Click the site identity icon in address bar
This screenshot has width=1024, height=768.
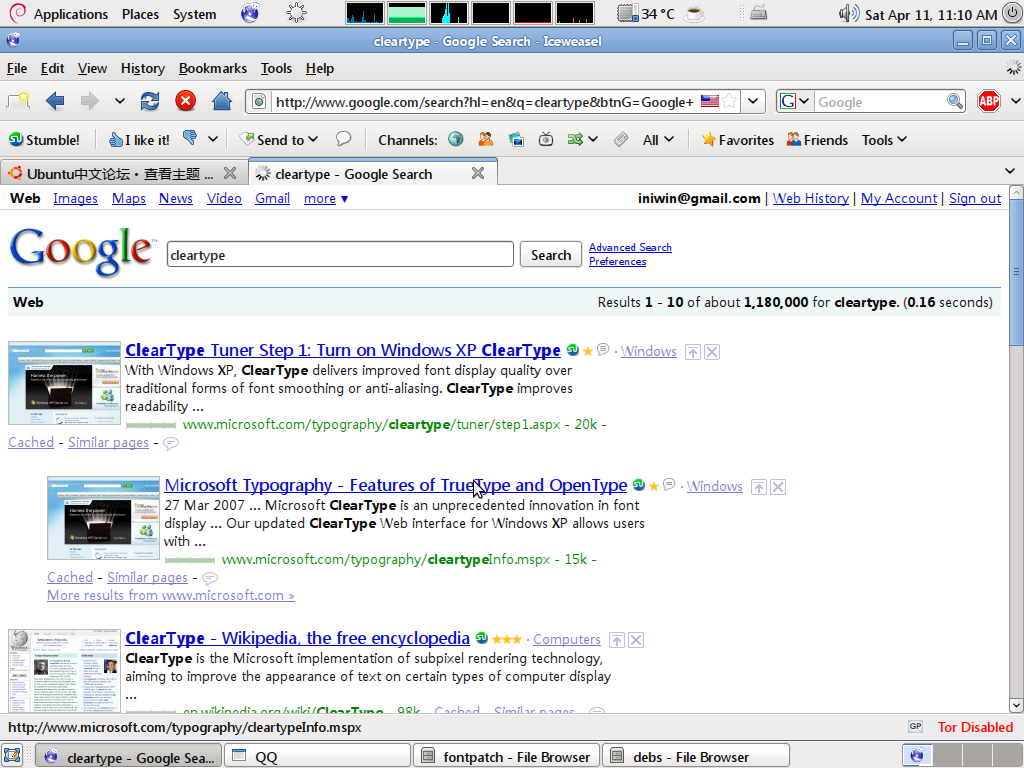tap(259, 101)
